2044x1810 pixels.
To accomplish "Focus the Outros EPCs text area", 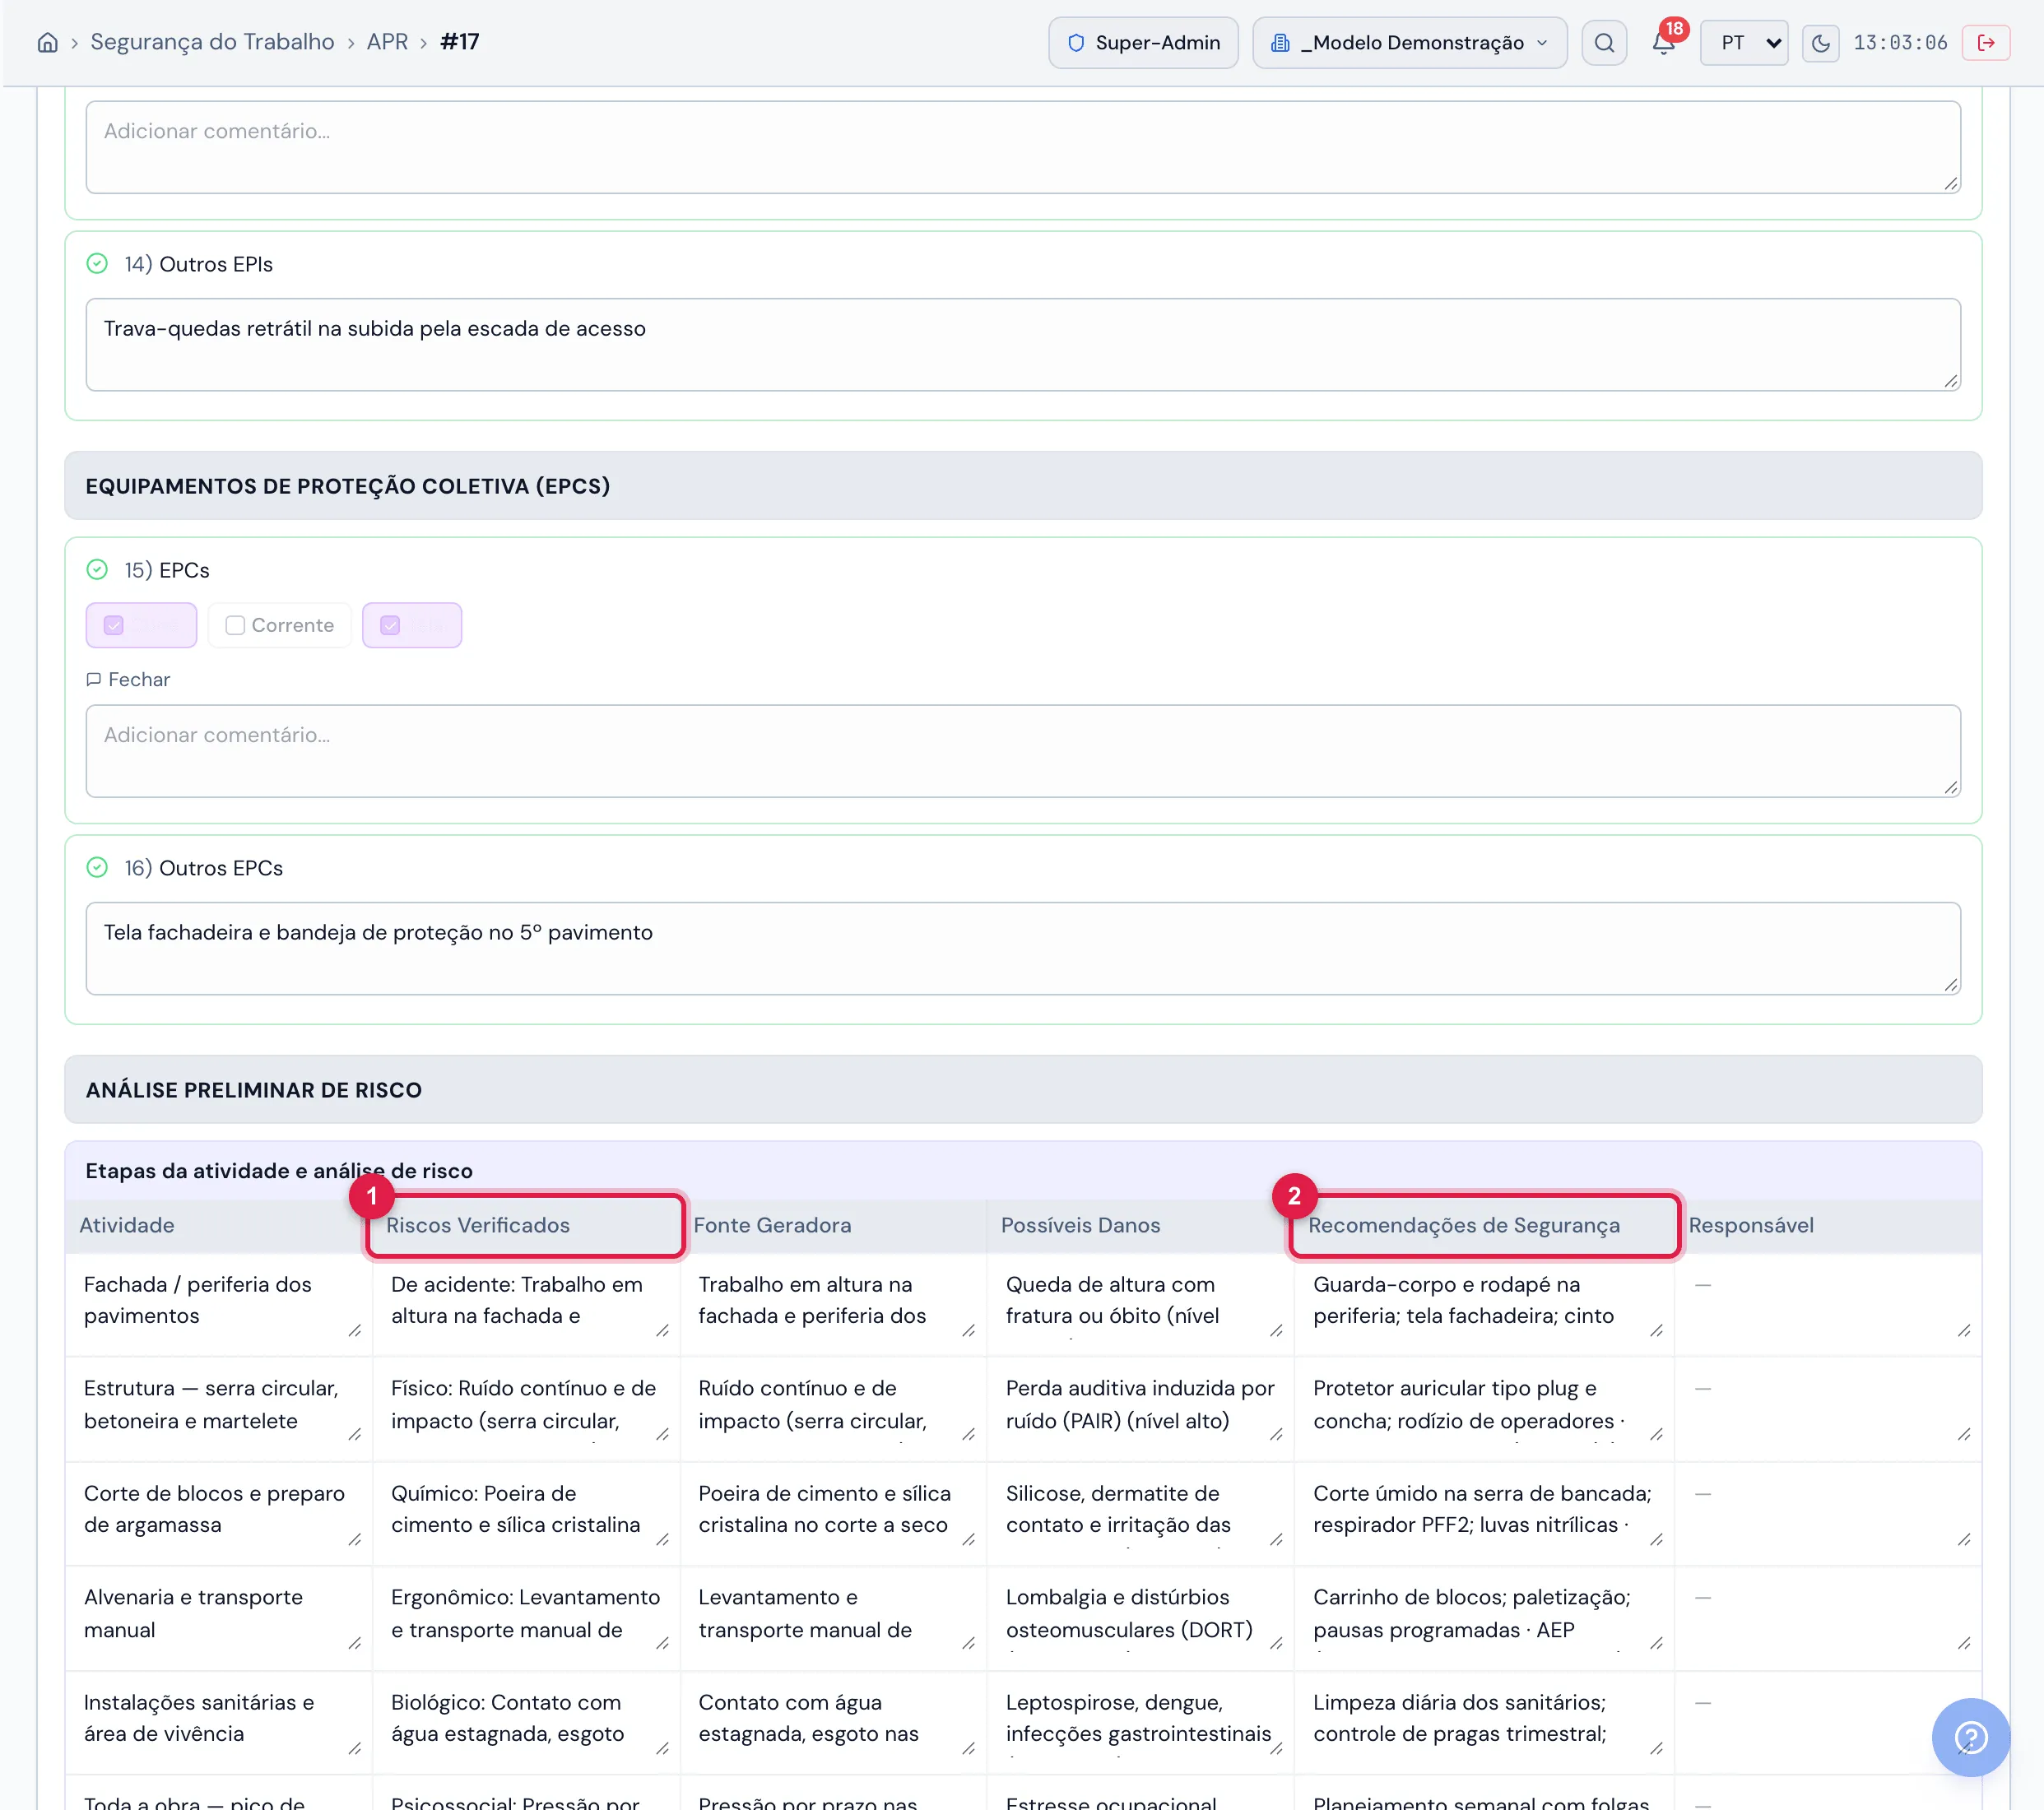I will pyautogui.click(x=1022, y=949).
